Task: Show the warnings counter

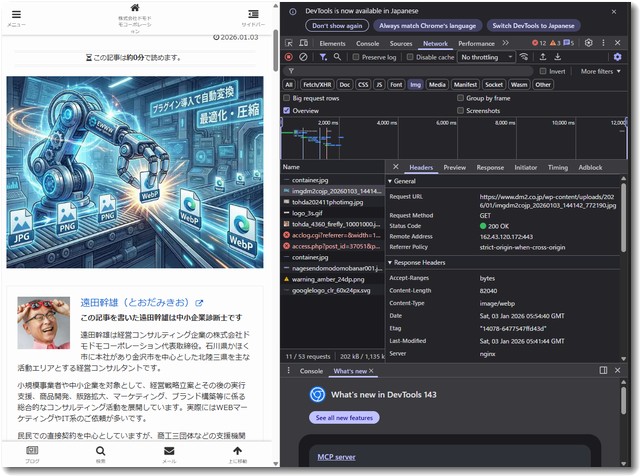Action: tap(555, 43)
